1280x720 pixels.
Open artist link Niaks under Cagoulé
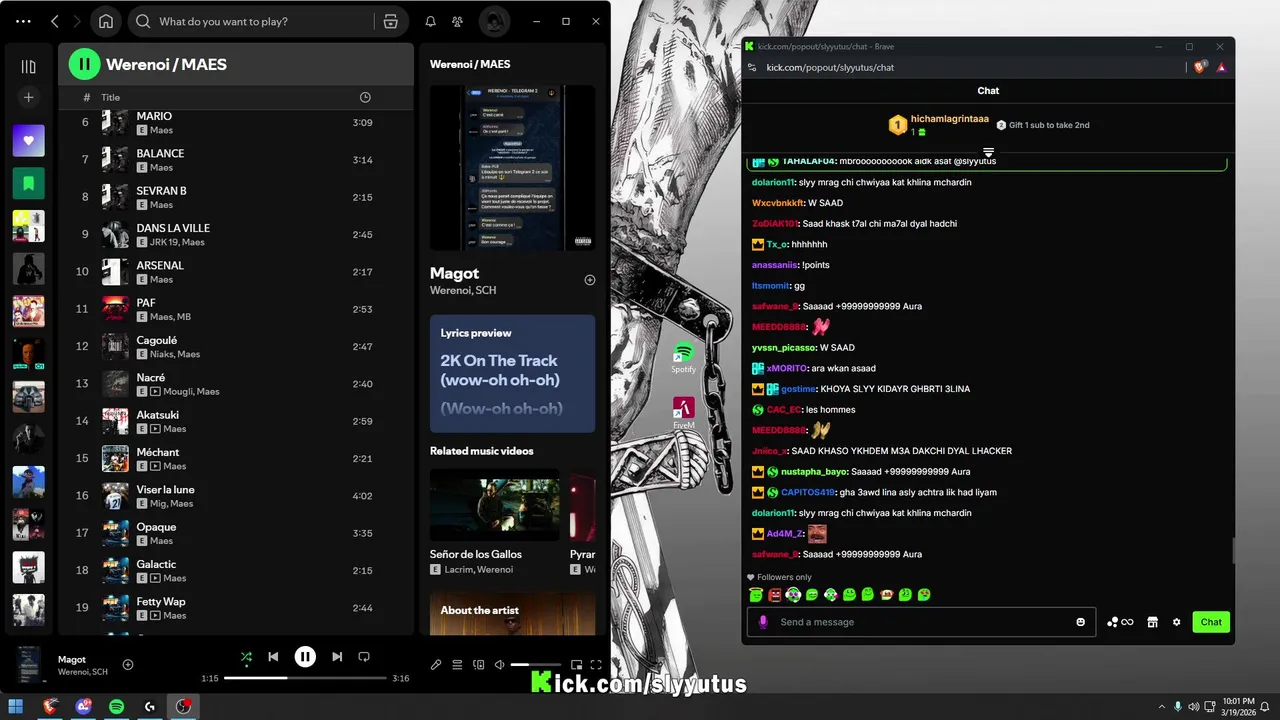point(161,354)
